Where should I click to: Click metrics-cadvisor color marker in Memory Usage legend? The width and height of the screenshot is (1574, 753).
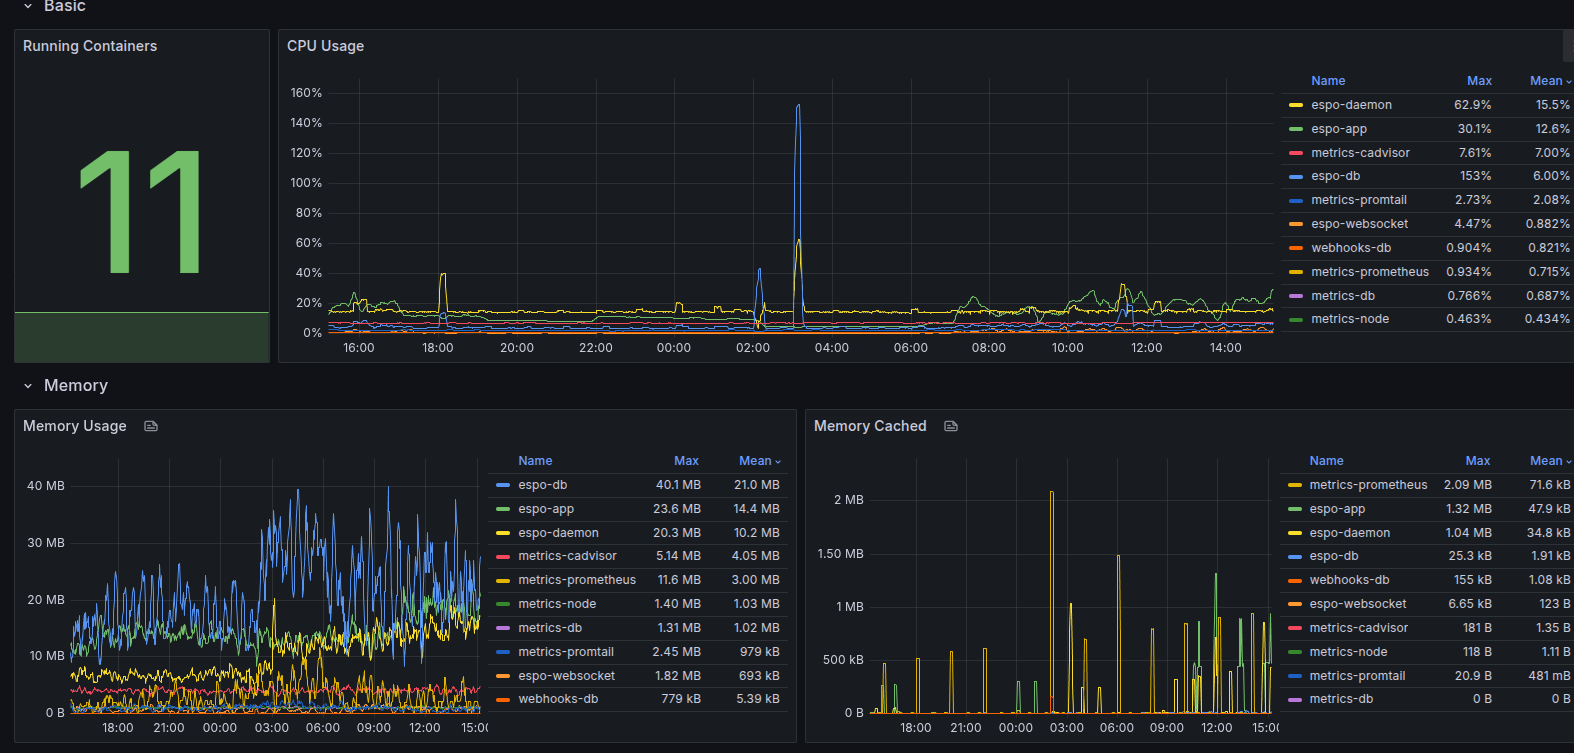(503, 556)
